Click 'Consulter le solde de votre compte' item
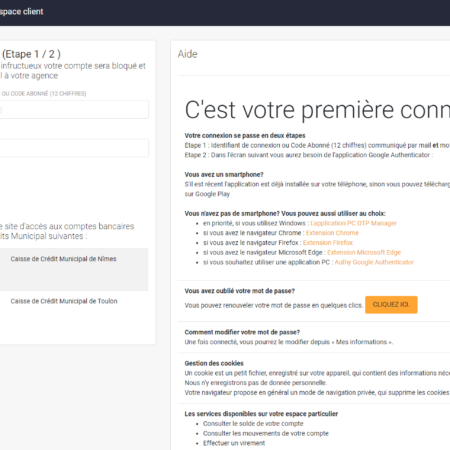The image size is (450, 450). pyautogui.click(x=253, y=423)
